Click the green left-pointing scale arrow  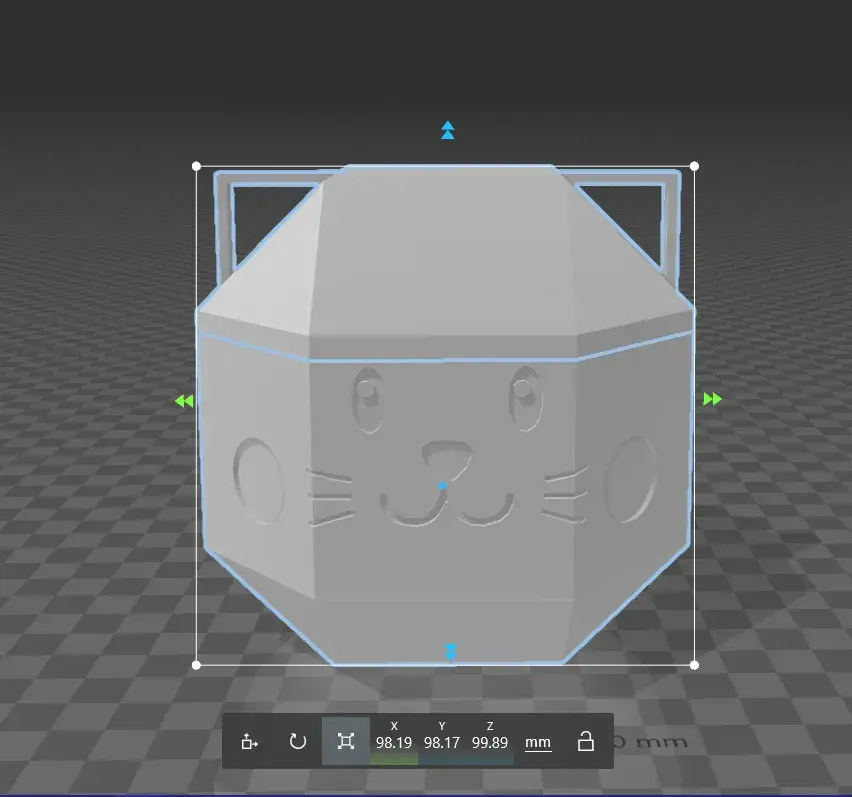[183, 401]
